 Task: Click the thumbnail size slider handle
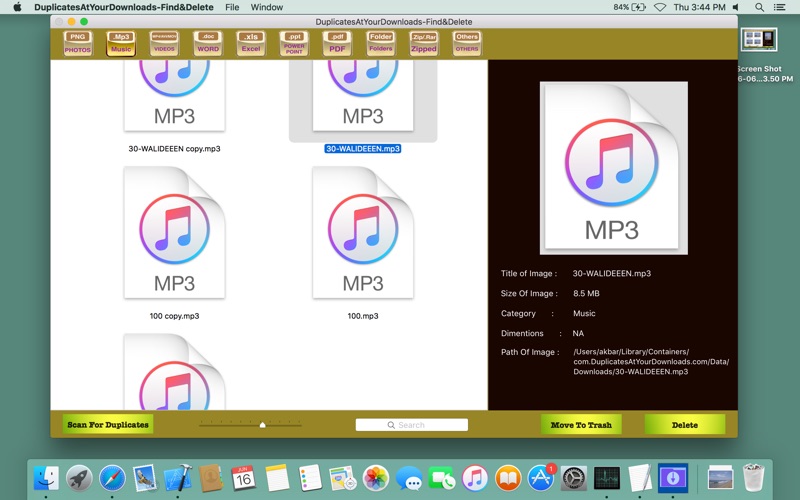point(262,424)
